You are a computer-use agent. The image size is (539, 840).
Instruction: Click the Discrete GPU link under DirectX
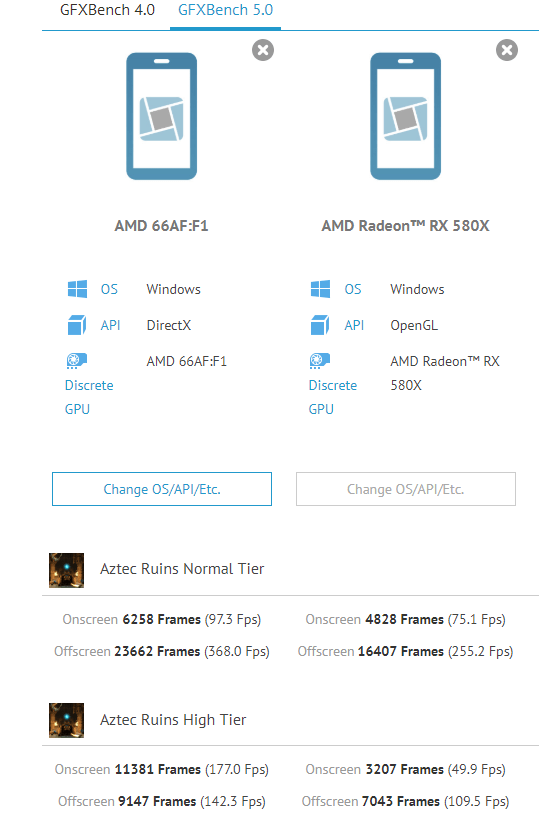89,397
